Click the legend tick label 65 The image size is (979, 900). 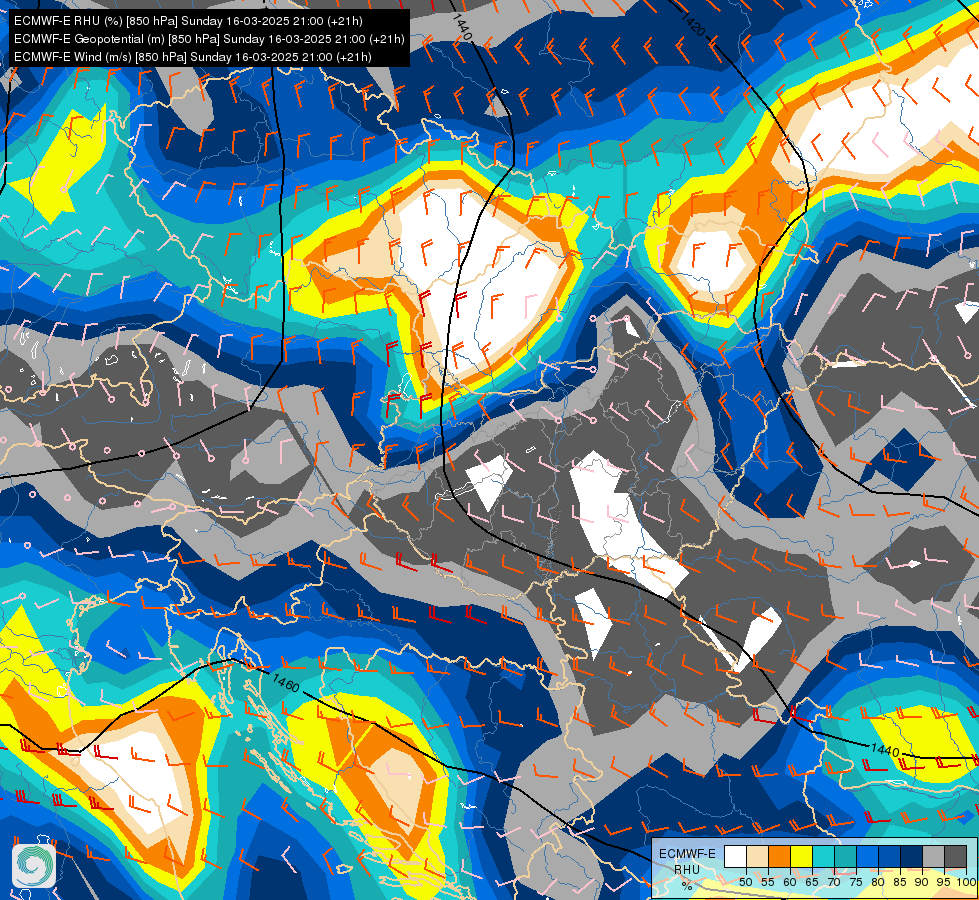(812, 882)
